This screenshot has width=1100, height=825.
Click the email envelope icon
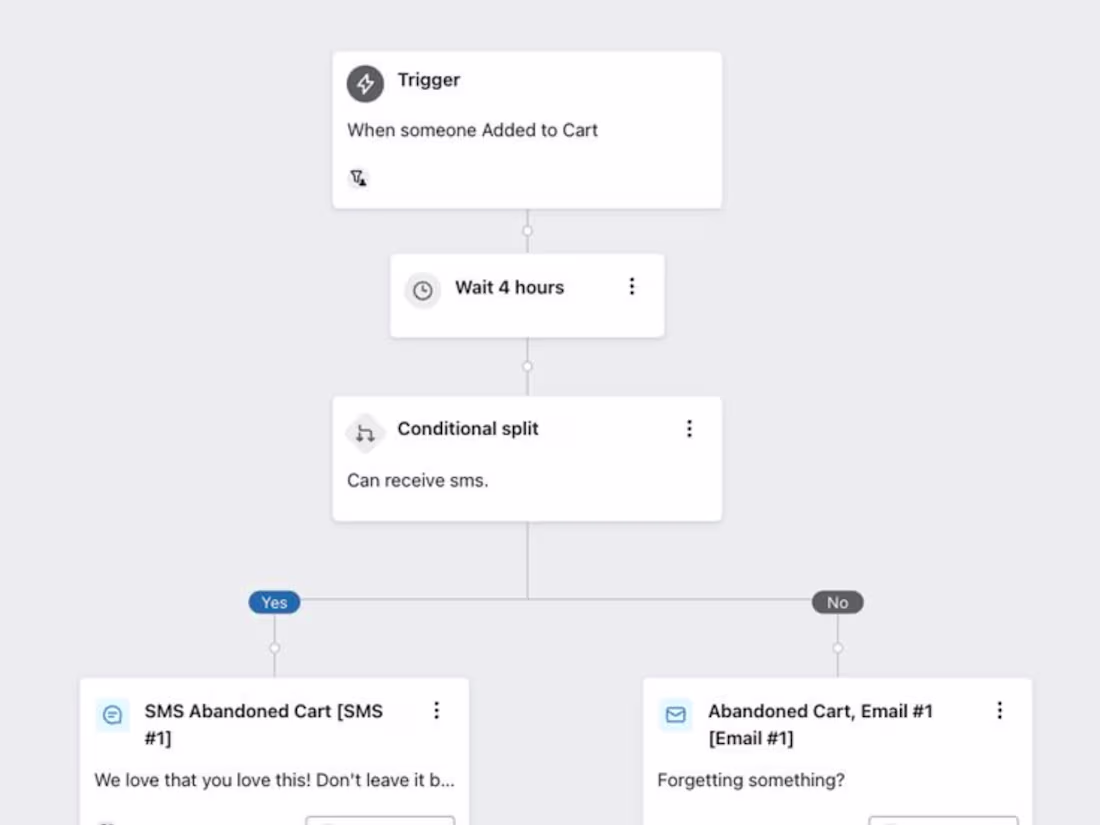pos(676,715)
